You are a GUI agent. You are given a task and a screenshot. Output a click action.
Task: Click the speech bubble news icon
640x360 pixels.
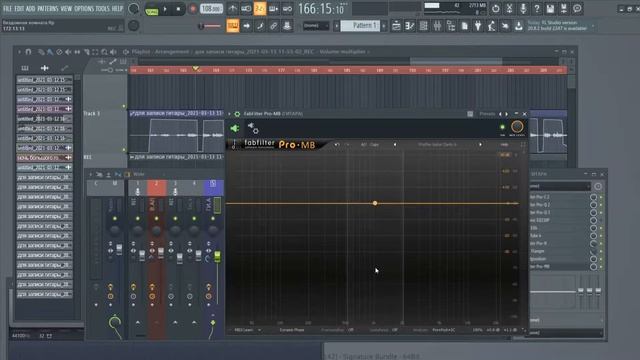pos(577,9)
